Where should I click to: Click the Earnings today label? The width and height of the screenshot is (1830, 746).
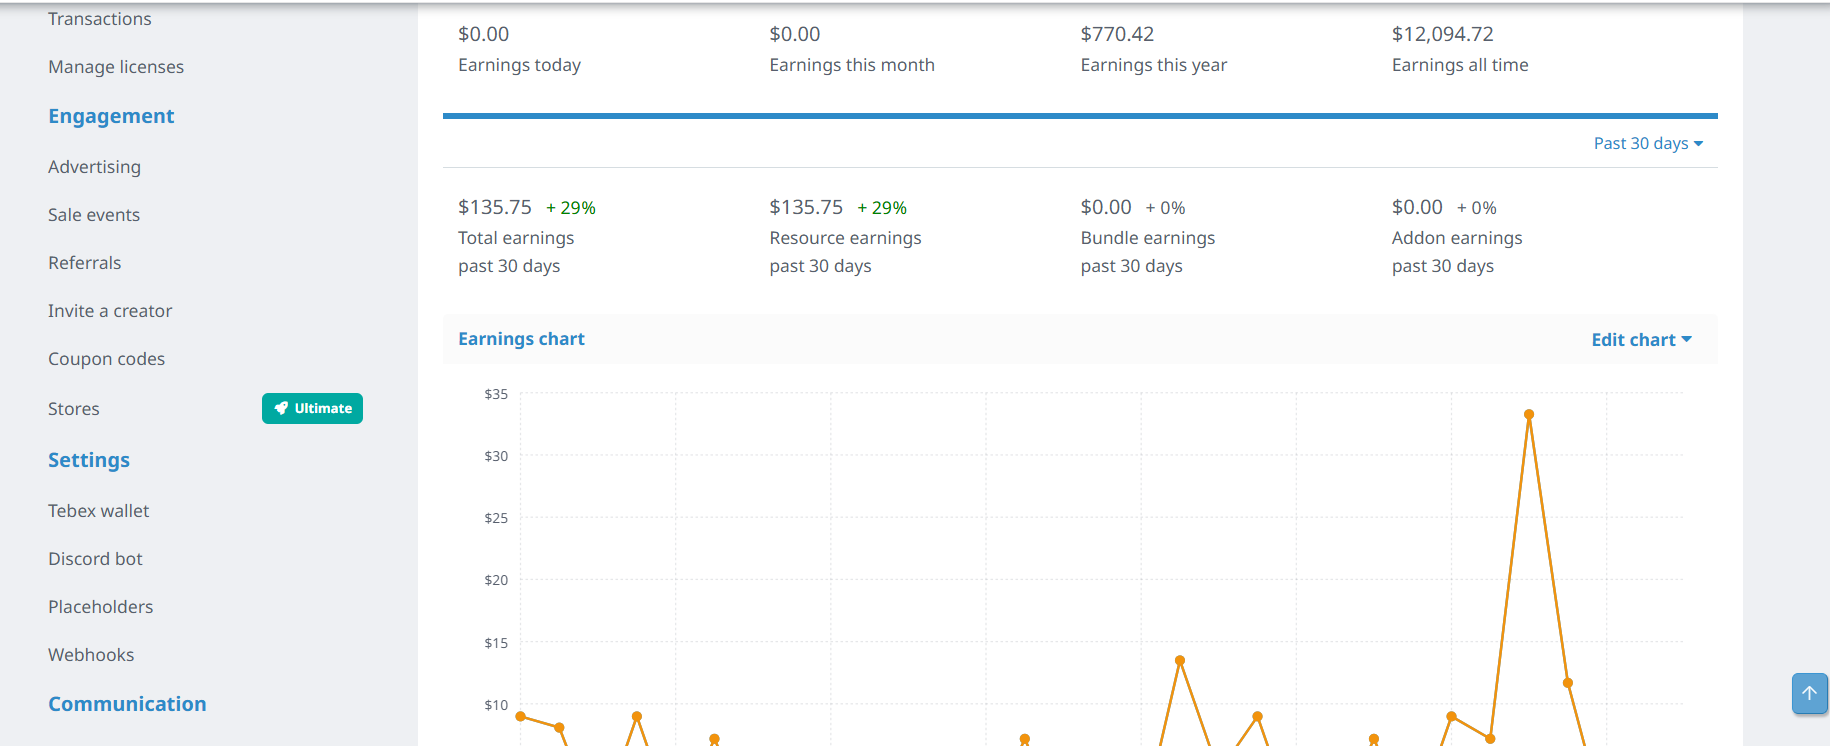click(x=519, y=65)
